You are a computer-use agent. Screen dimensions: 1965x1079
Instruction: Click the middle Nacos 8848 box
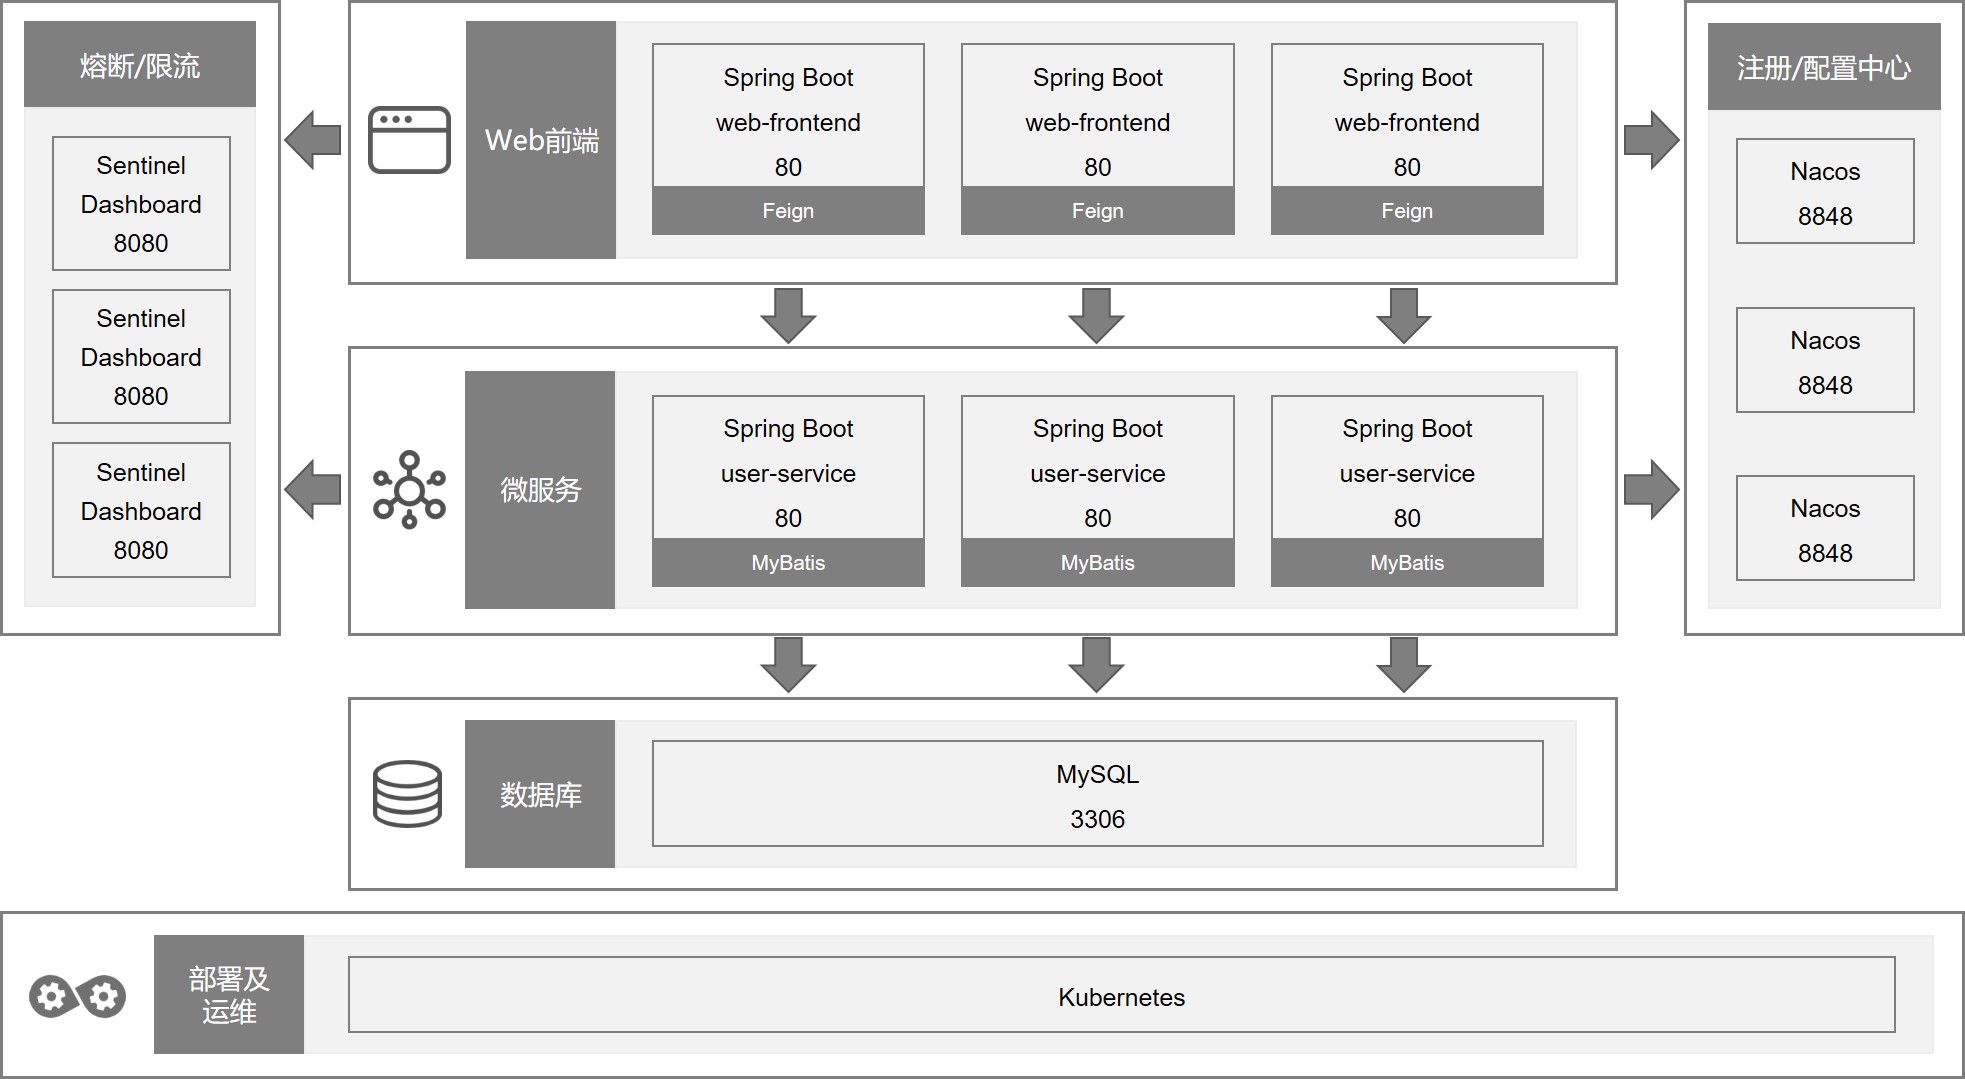pos(1825,360)
